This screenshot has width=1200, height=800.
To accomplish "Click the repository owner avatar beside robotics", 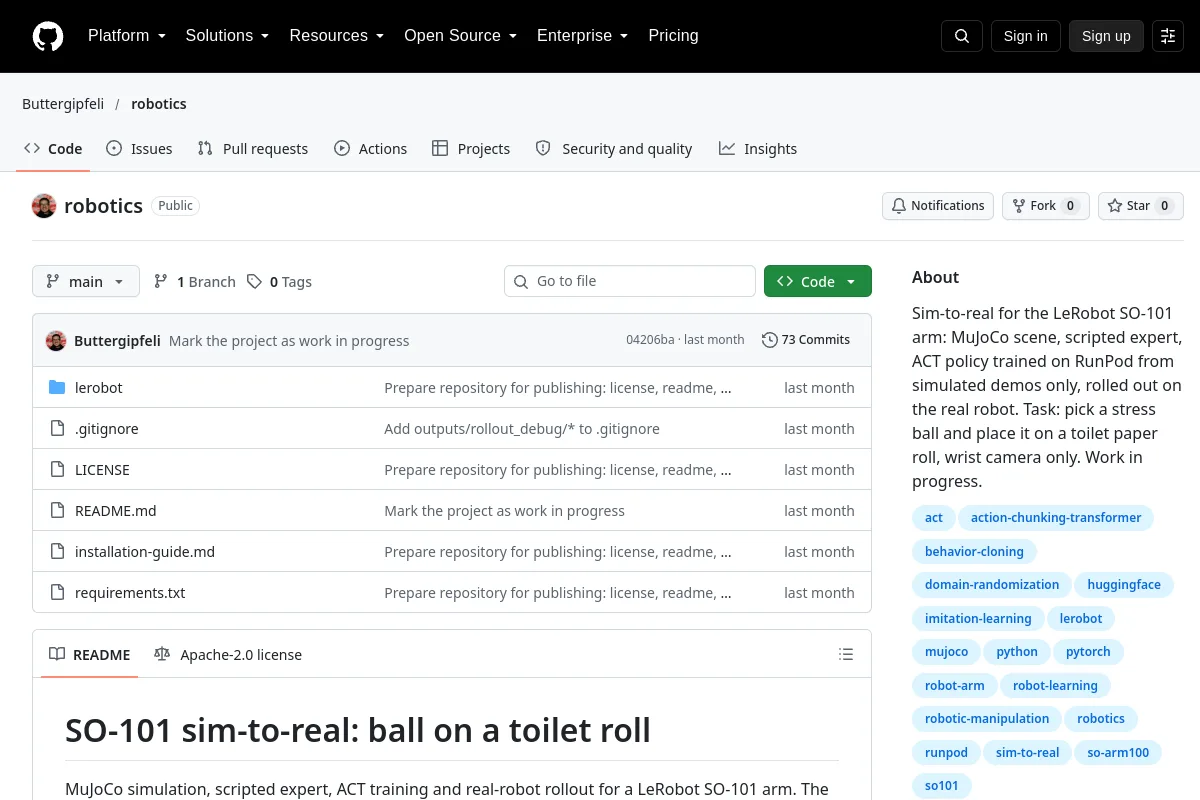I will coord(44,206).
